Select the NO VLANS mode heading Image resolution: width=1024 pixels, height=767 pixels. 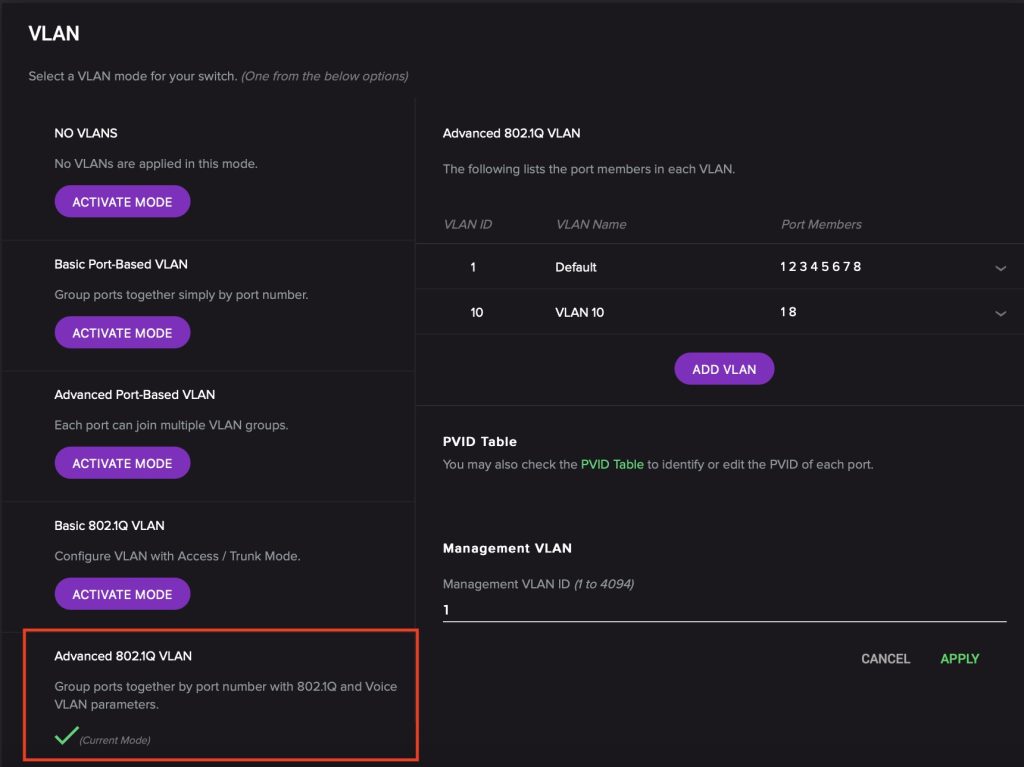(86, 133)
